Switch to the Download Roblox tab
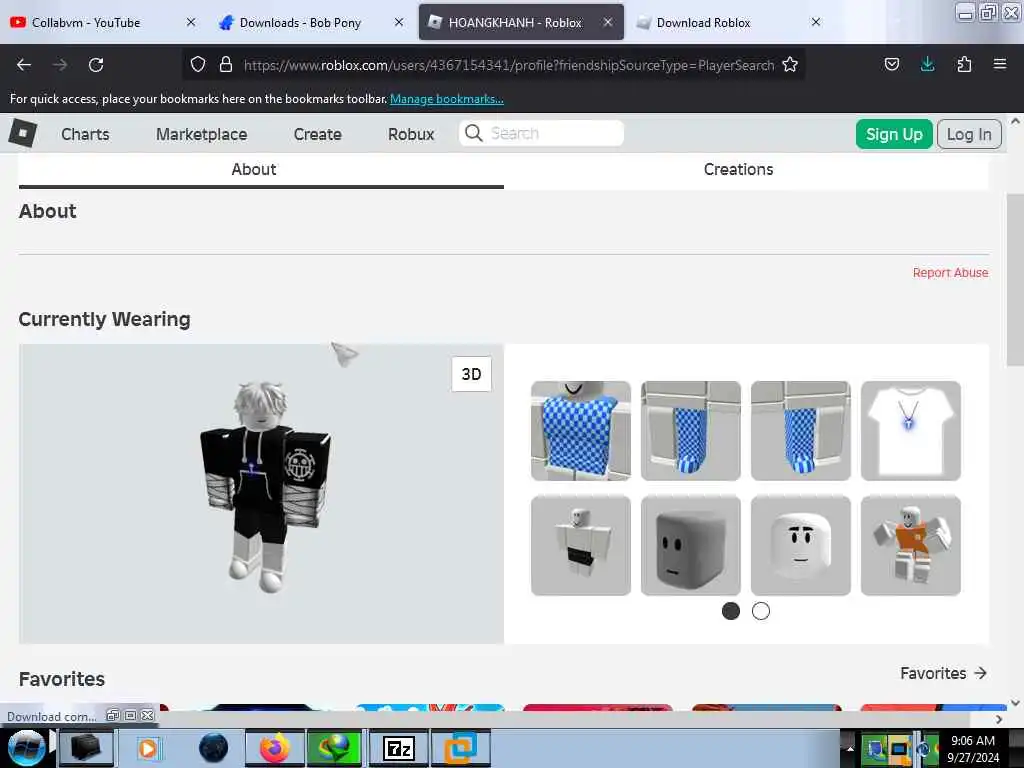Viewport: 1024px width, 768px height. click(727, 22)
